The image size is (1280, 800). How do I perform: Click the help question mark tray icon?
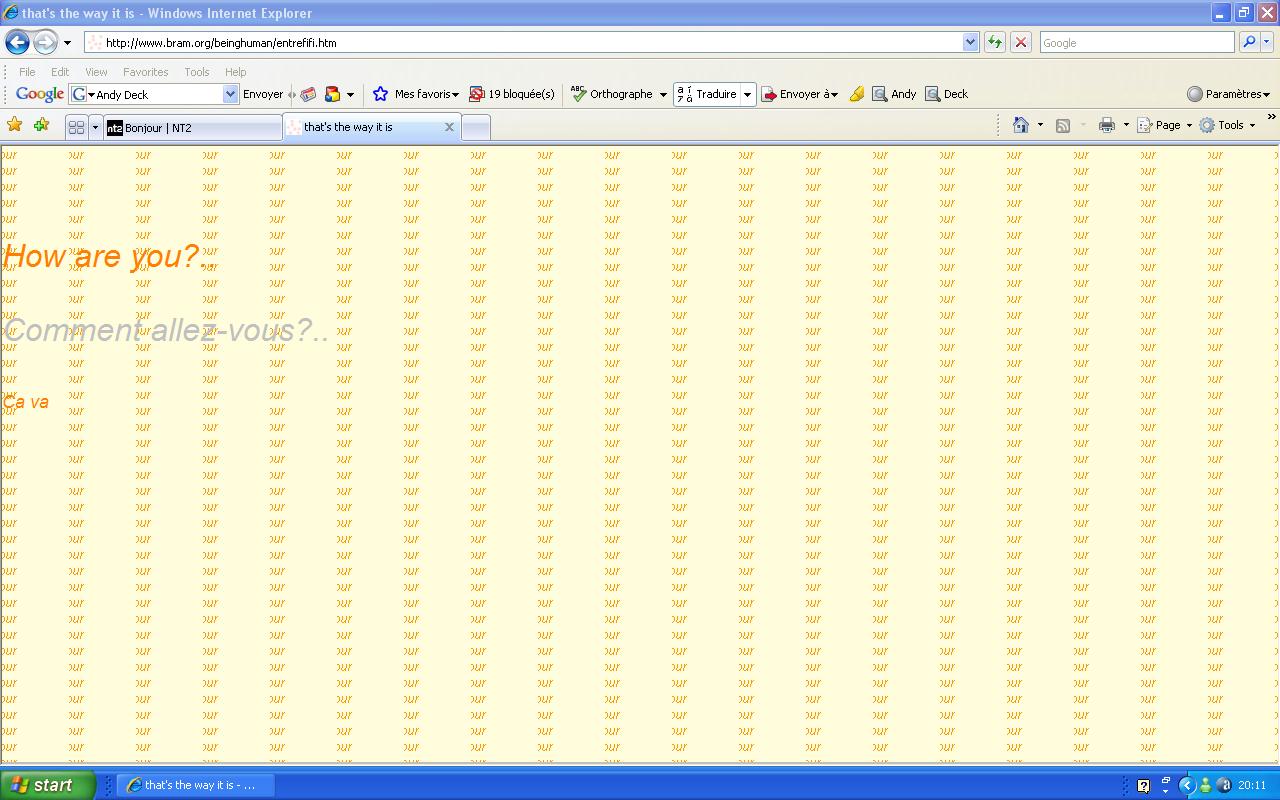pyautogui.click(x=1144, y=786)
